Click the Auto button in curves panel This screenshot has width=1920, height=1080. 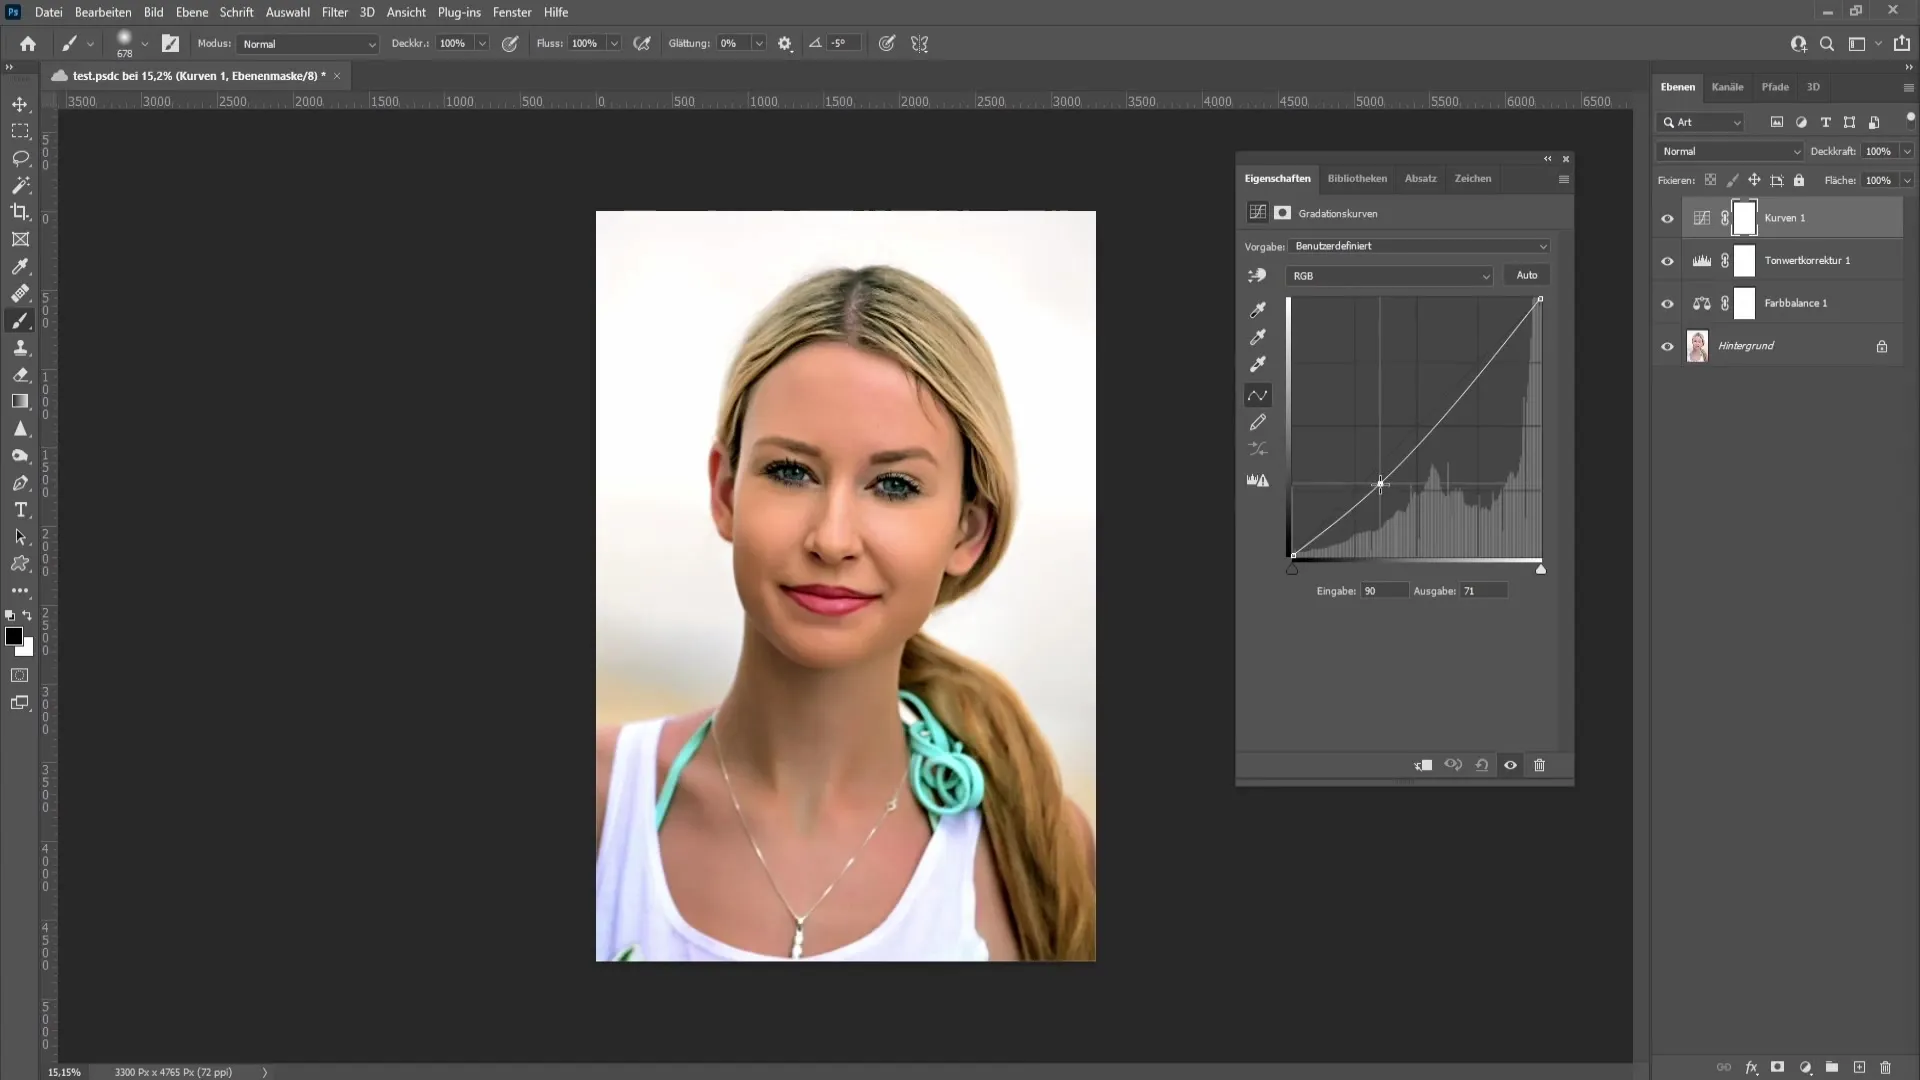1527,274
